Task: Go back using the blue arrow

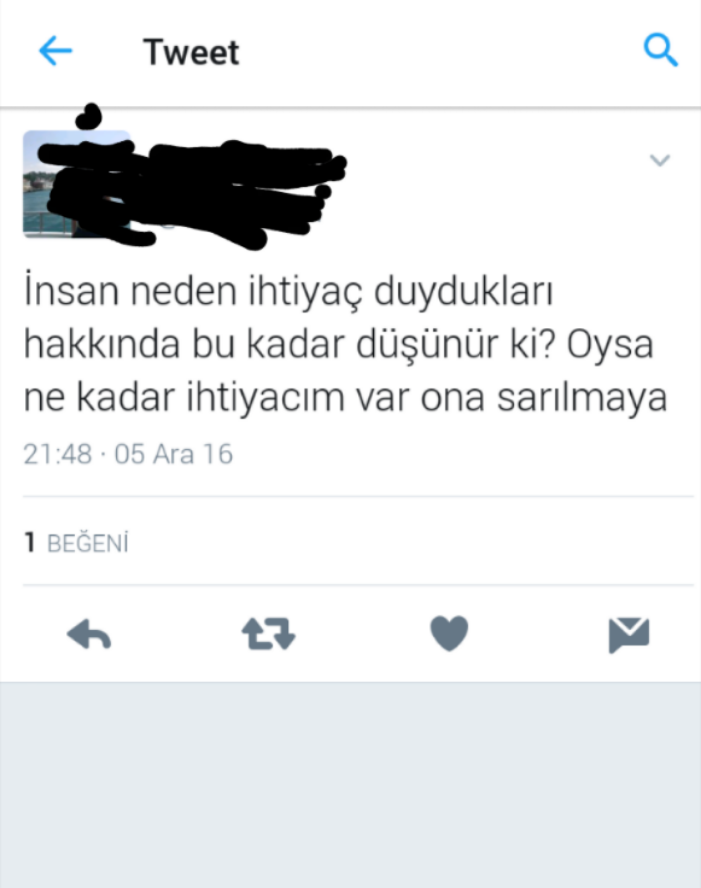Action: [x=55, y=51]
